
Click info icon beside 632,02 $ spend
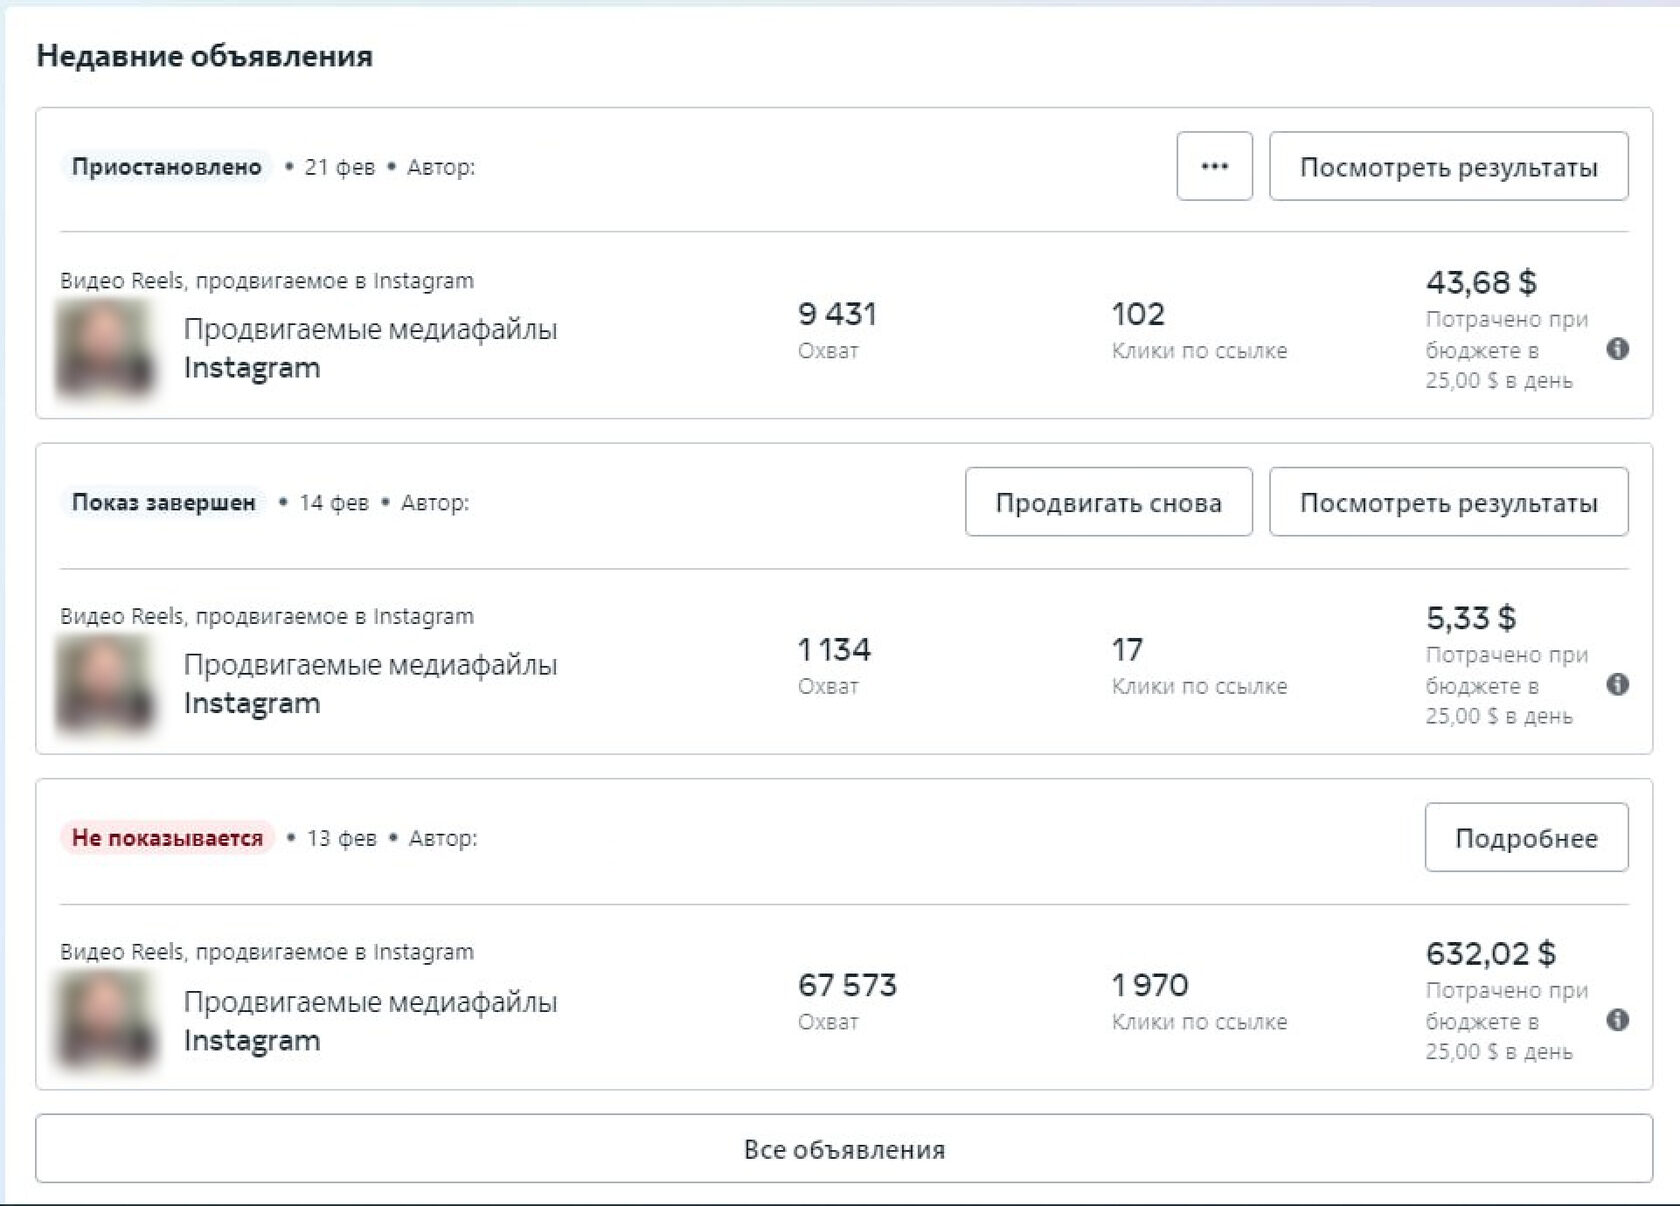(x=1617, y=1020)
